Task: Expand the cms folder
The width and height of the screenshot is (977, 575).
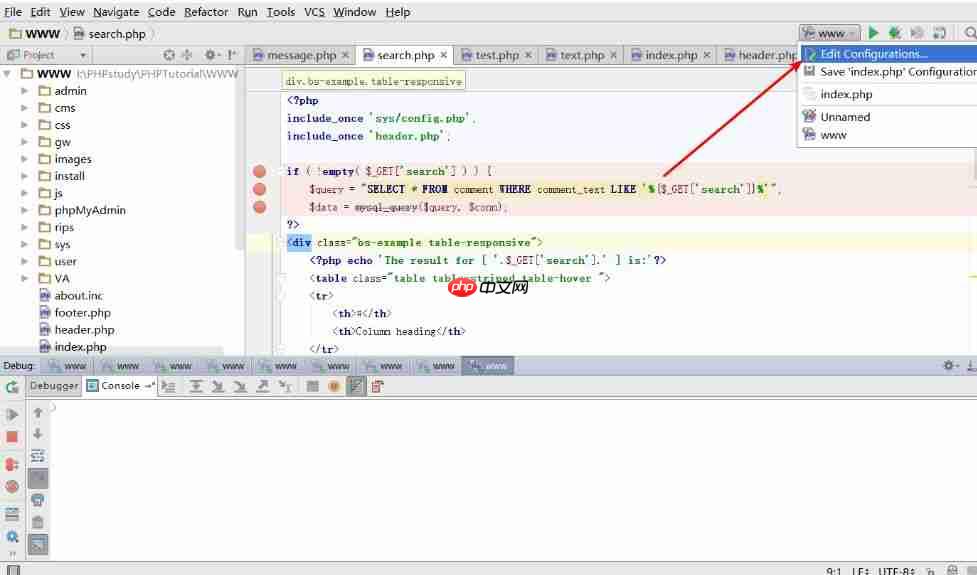Action: (x=24, y=108)
